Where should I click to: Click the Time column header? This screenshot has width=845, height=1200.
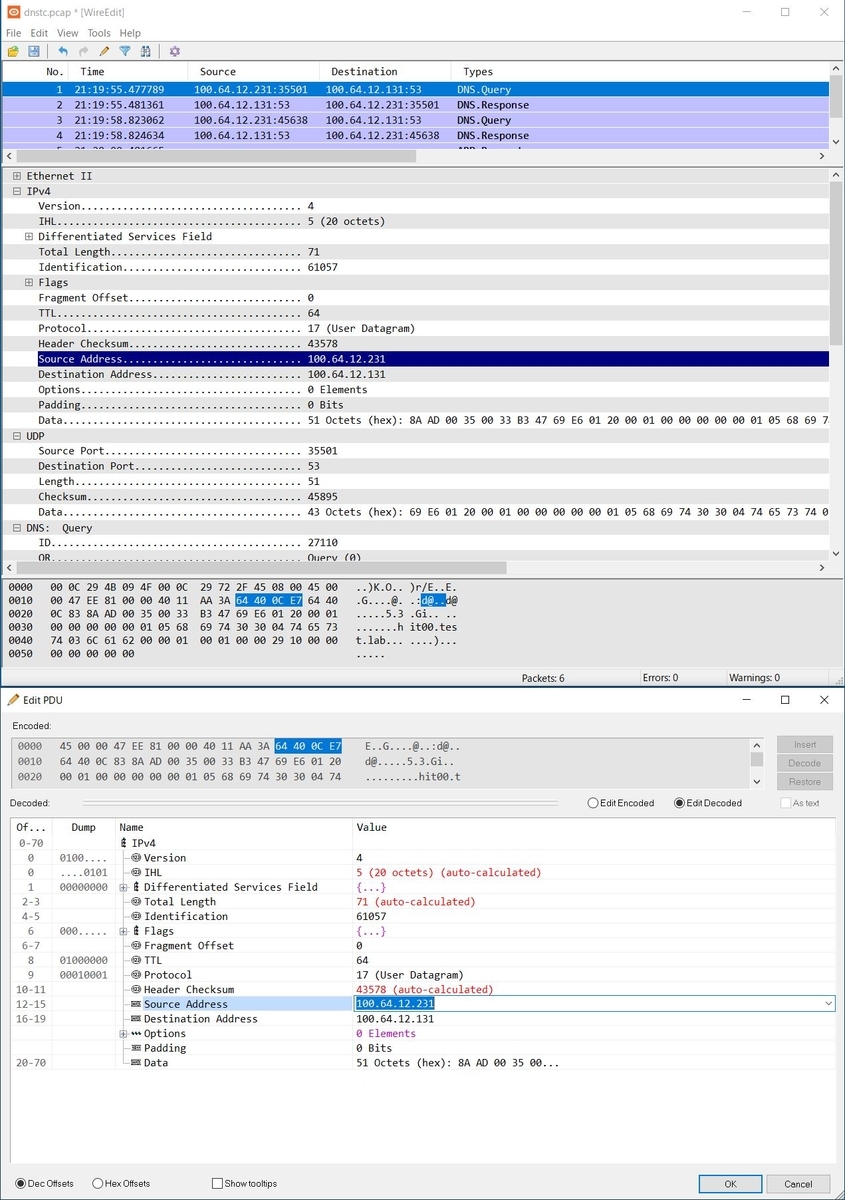[130, 72]
